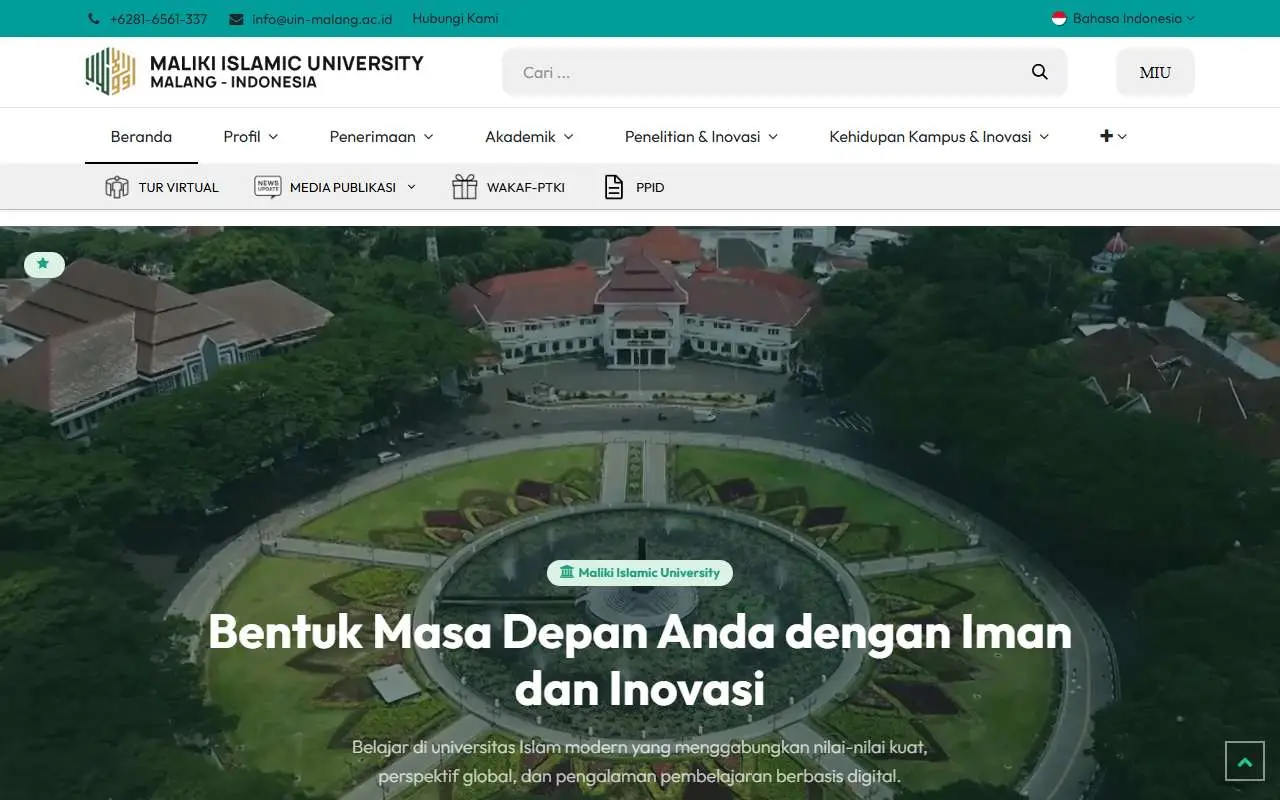
Task: Click the Indonesian flag icon
Action: pos(1059,18)
